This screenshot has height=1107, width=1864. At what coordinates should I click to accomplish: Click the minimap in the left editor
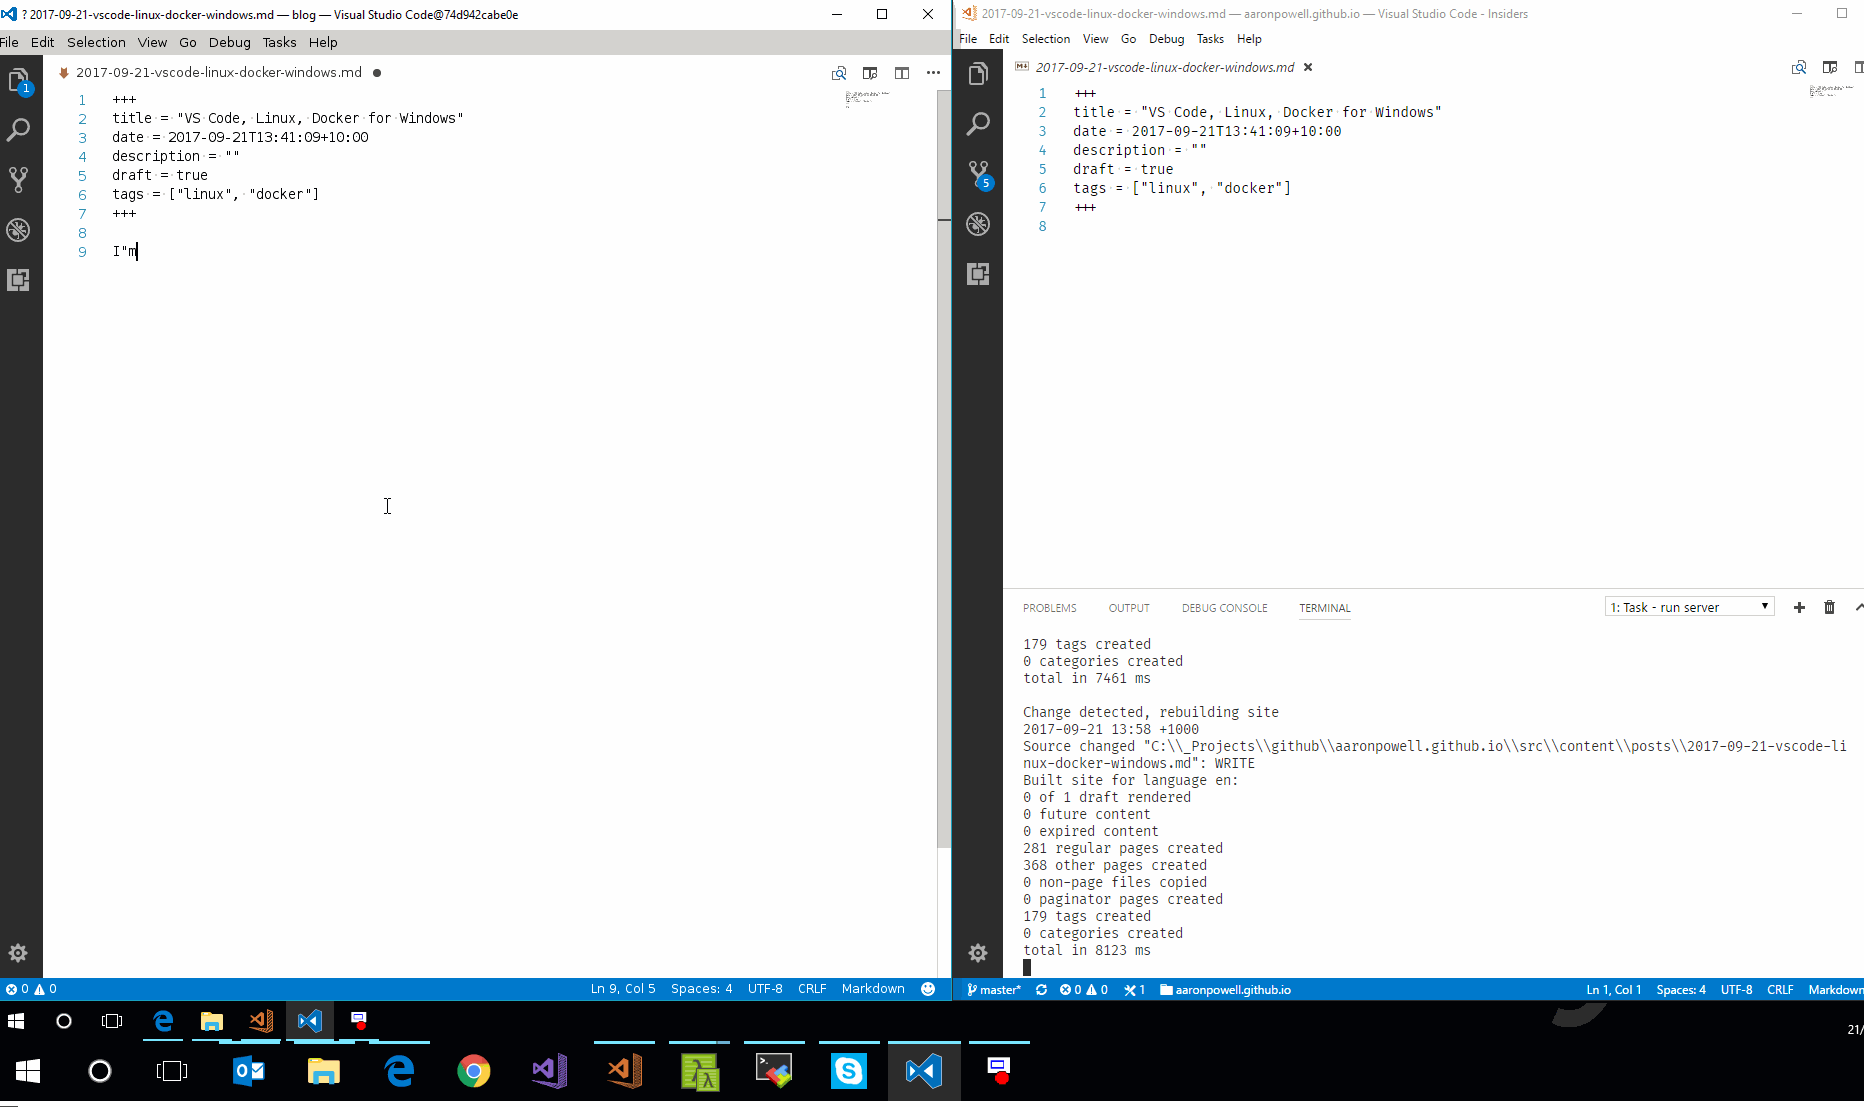pos(867,98)
